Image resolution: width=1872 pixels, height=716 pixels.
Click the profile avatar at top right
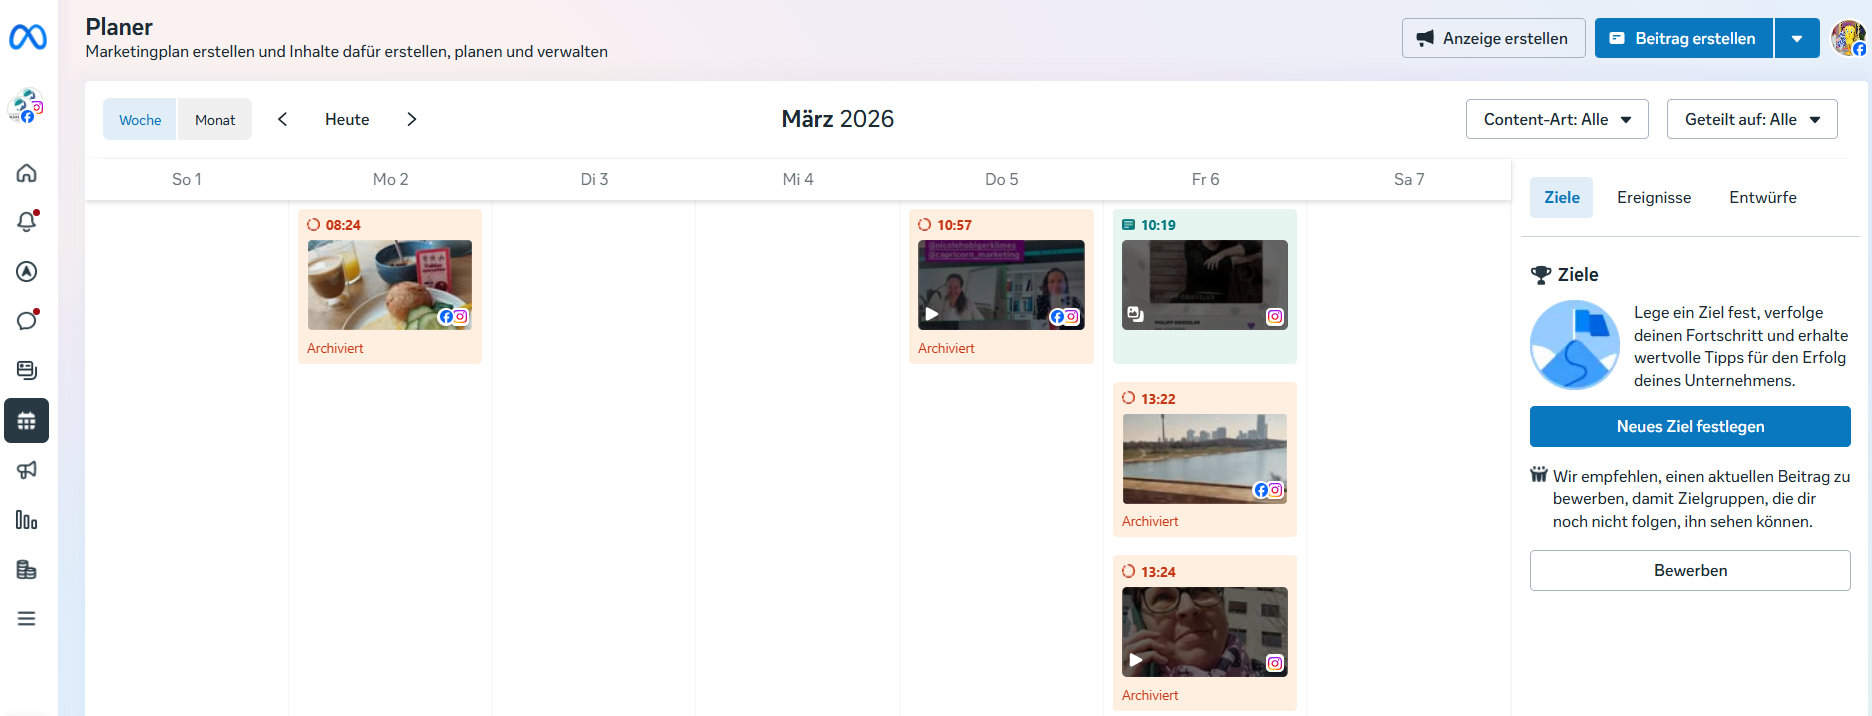click(1848, 38)
